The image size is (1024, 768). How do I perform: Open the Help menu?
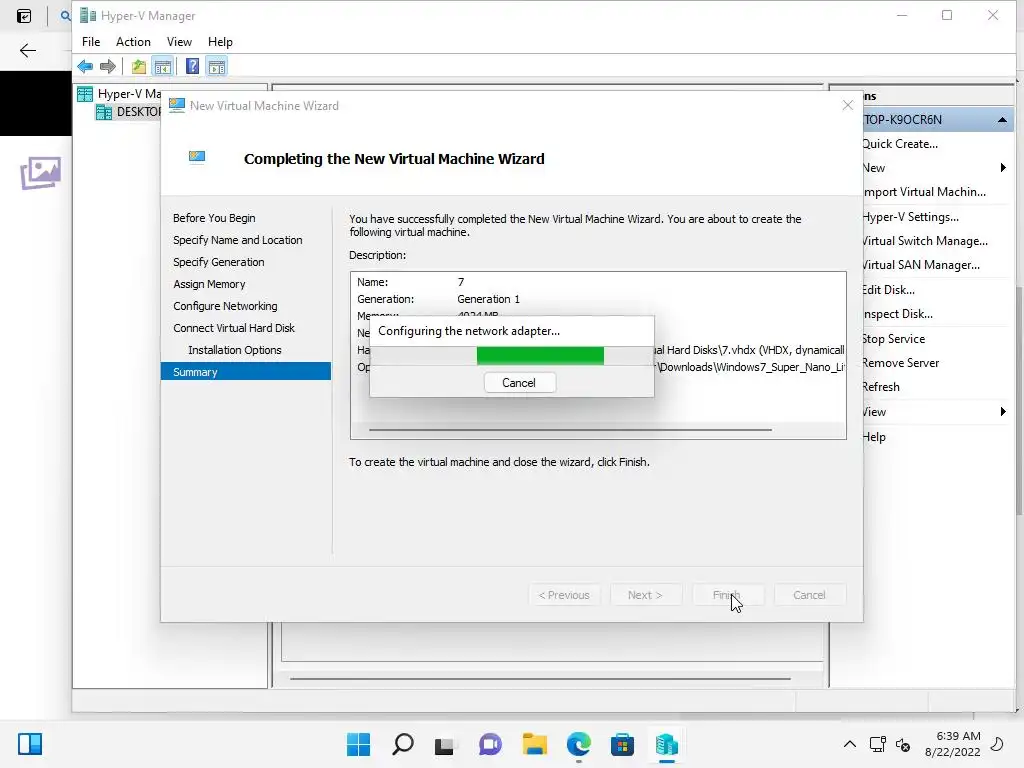220,42
